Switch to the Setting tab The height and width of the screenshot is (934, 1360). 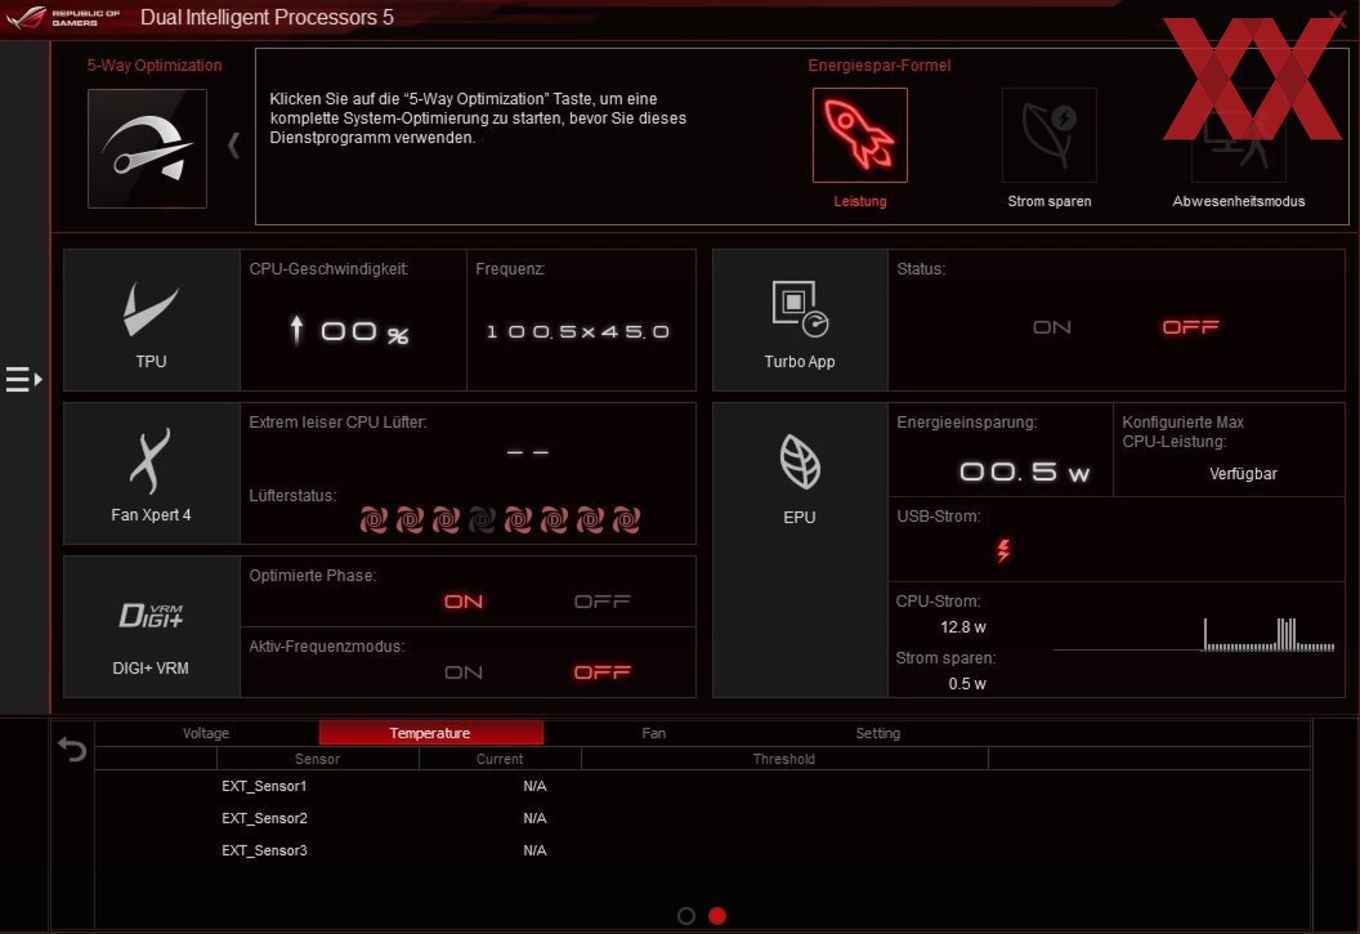coord(878,733)
